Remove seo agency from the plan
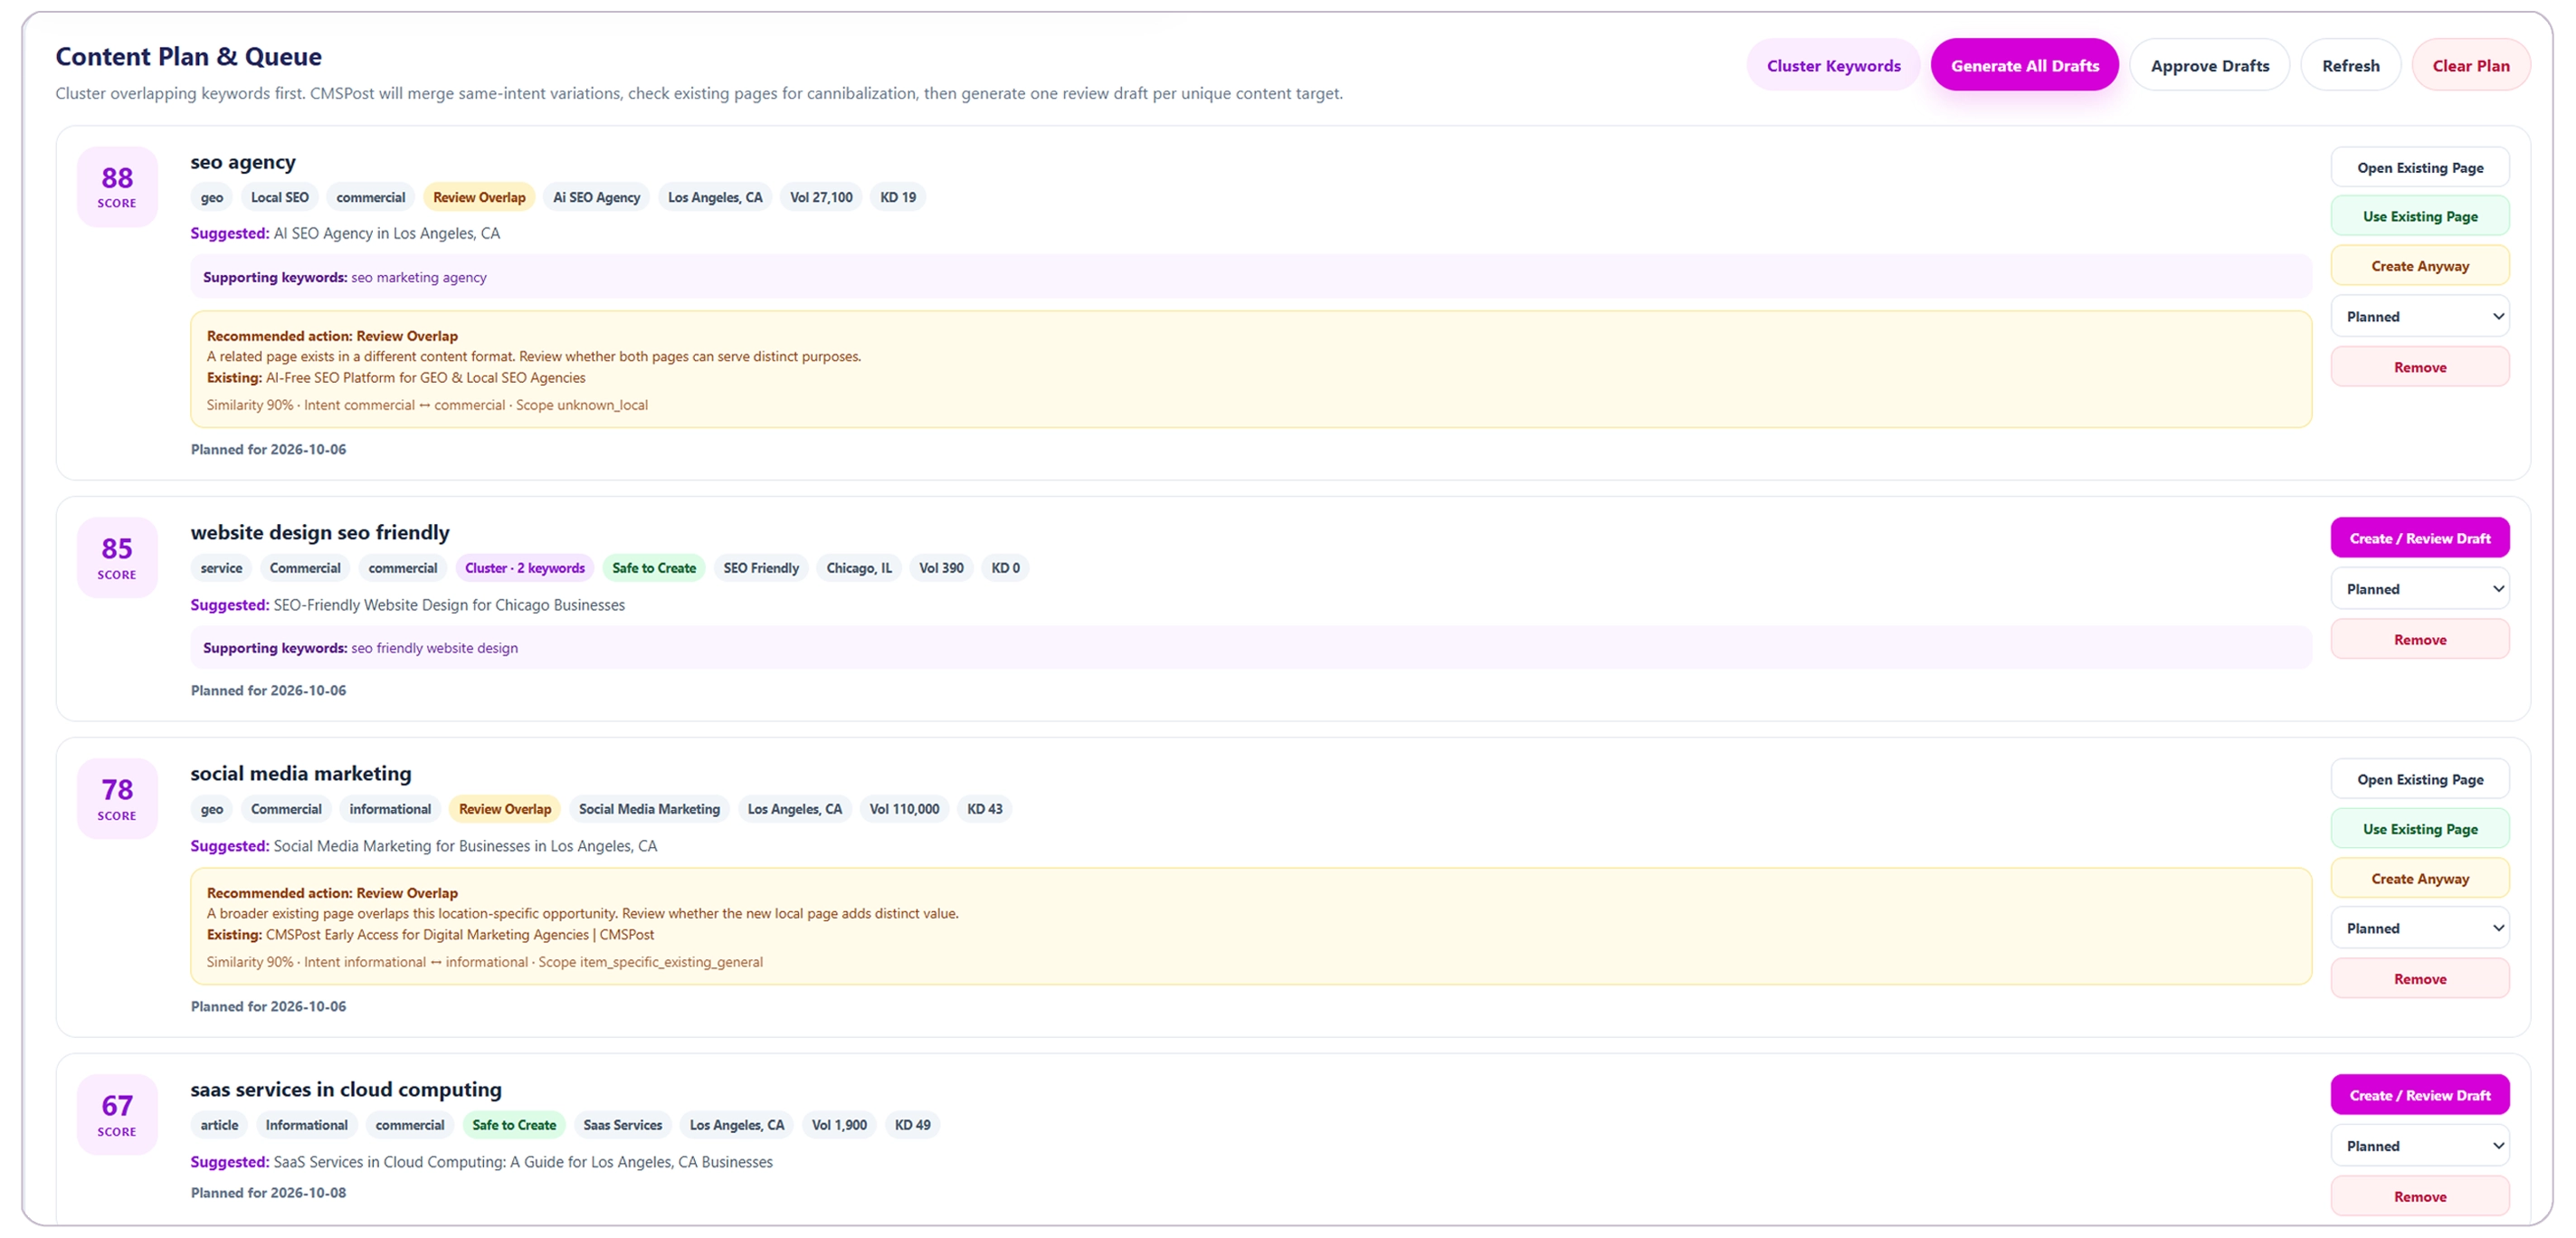Image resolution: width=2576 pixels, height=1238 pixels. (2420, 367)
